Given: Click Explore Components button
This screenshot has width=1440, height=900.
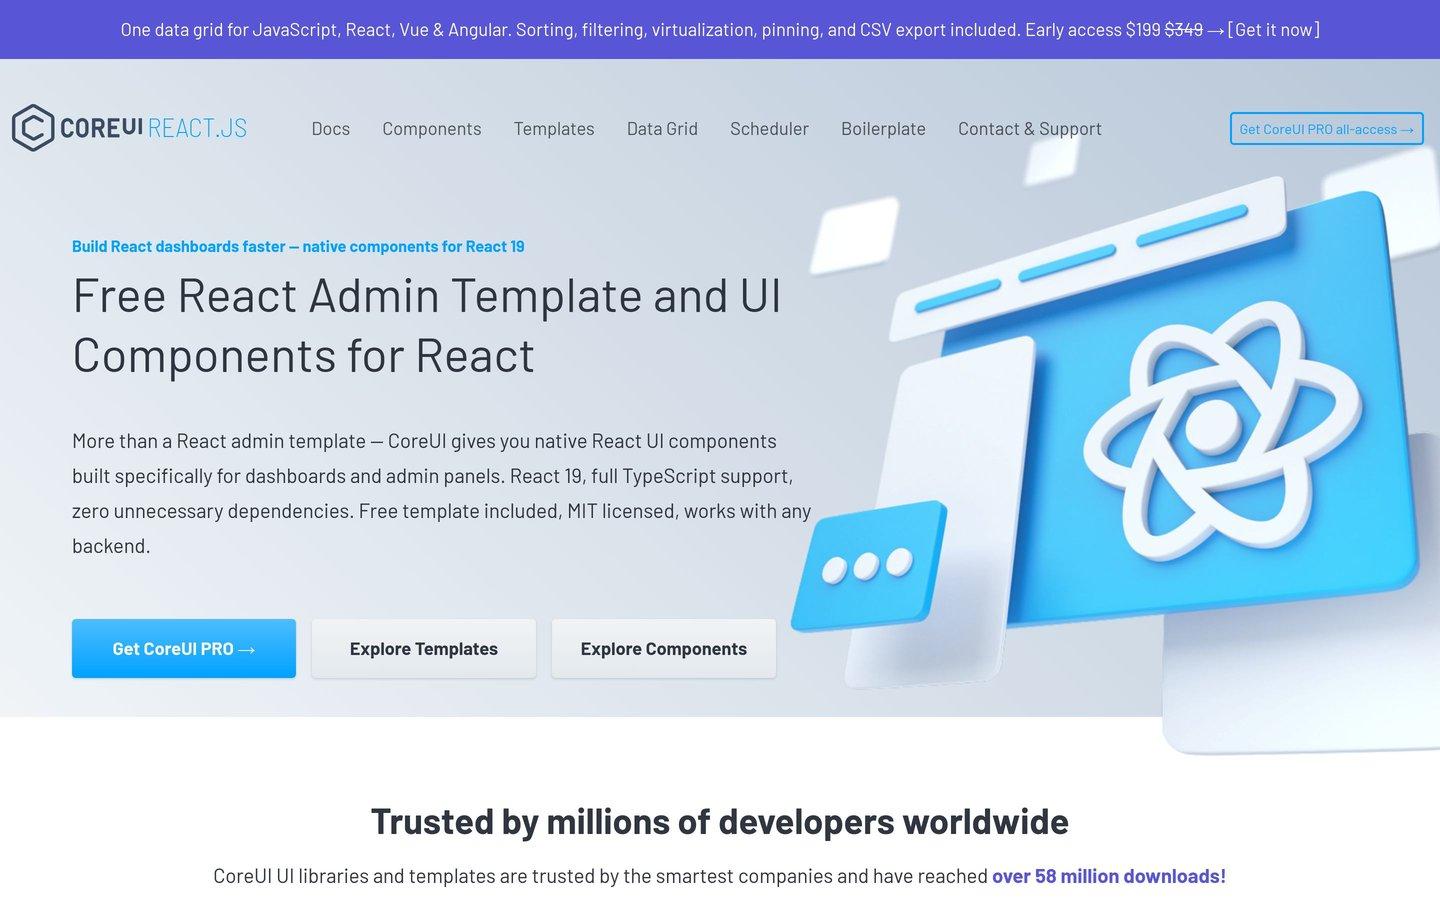Looking at the screenshot, I should pyautogui.click(x=664, y=648).
